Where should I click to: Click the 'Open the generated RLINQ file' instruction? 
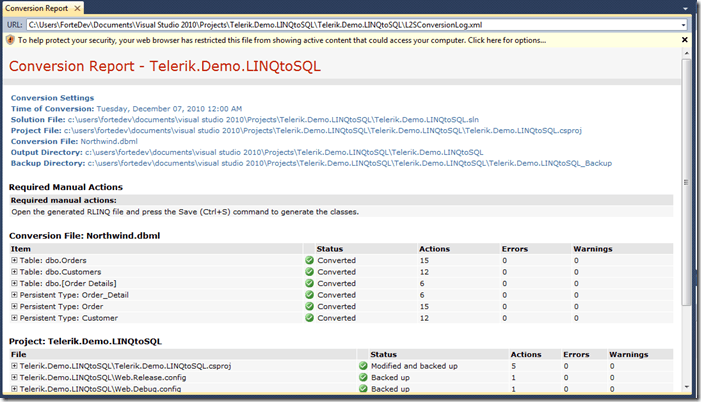pyautogui.click(x=185, y=212)
